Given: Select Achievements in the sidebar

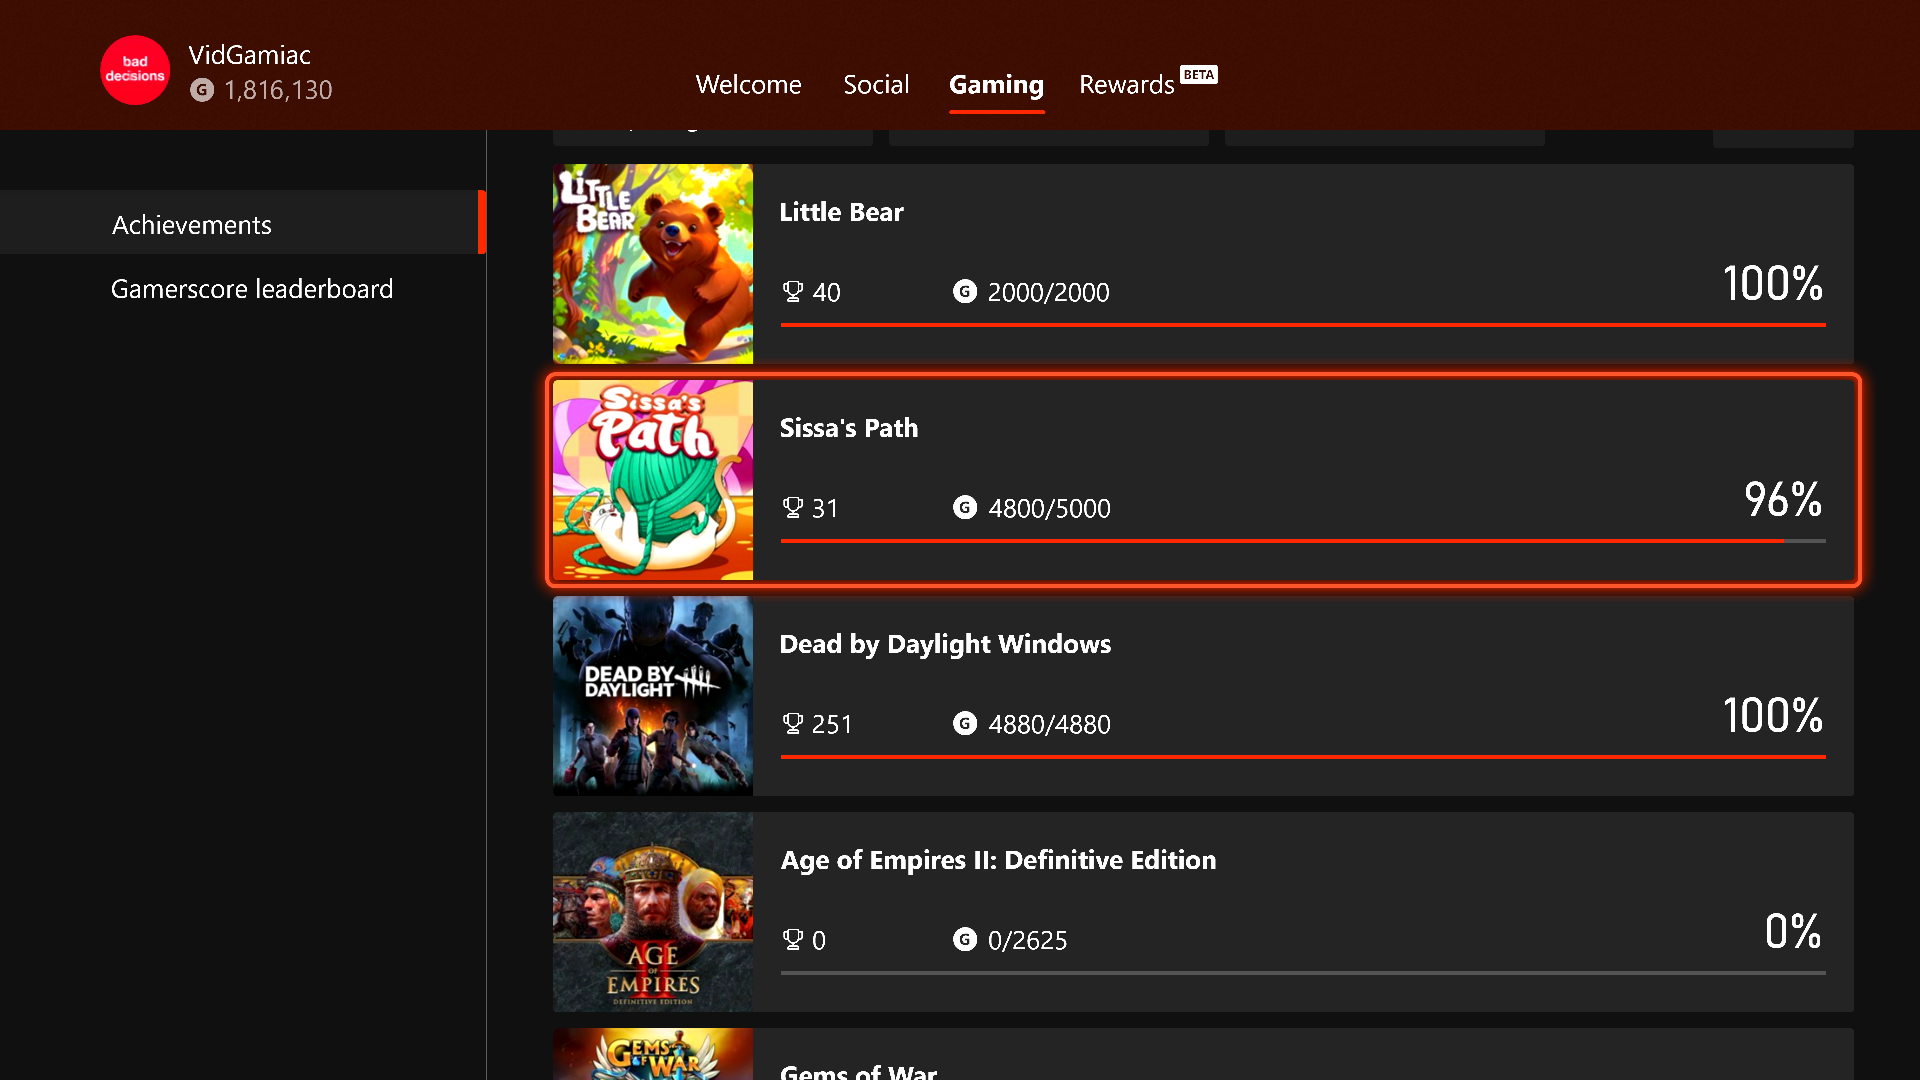Looking at the screenshot, I should [x=243, y=222].
